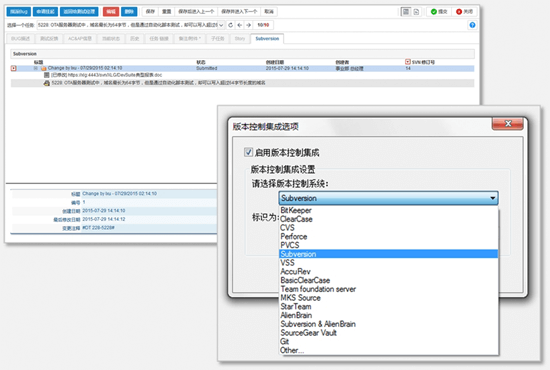Open the Story tab
This screenshot has width=550, height=370.
240,39
